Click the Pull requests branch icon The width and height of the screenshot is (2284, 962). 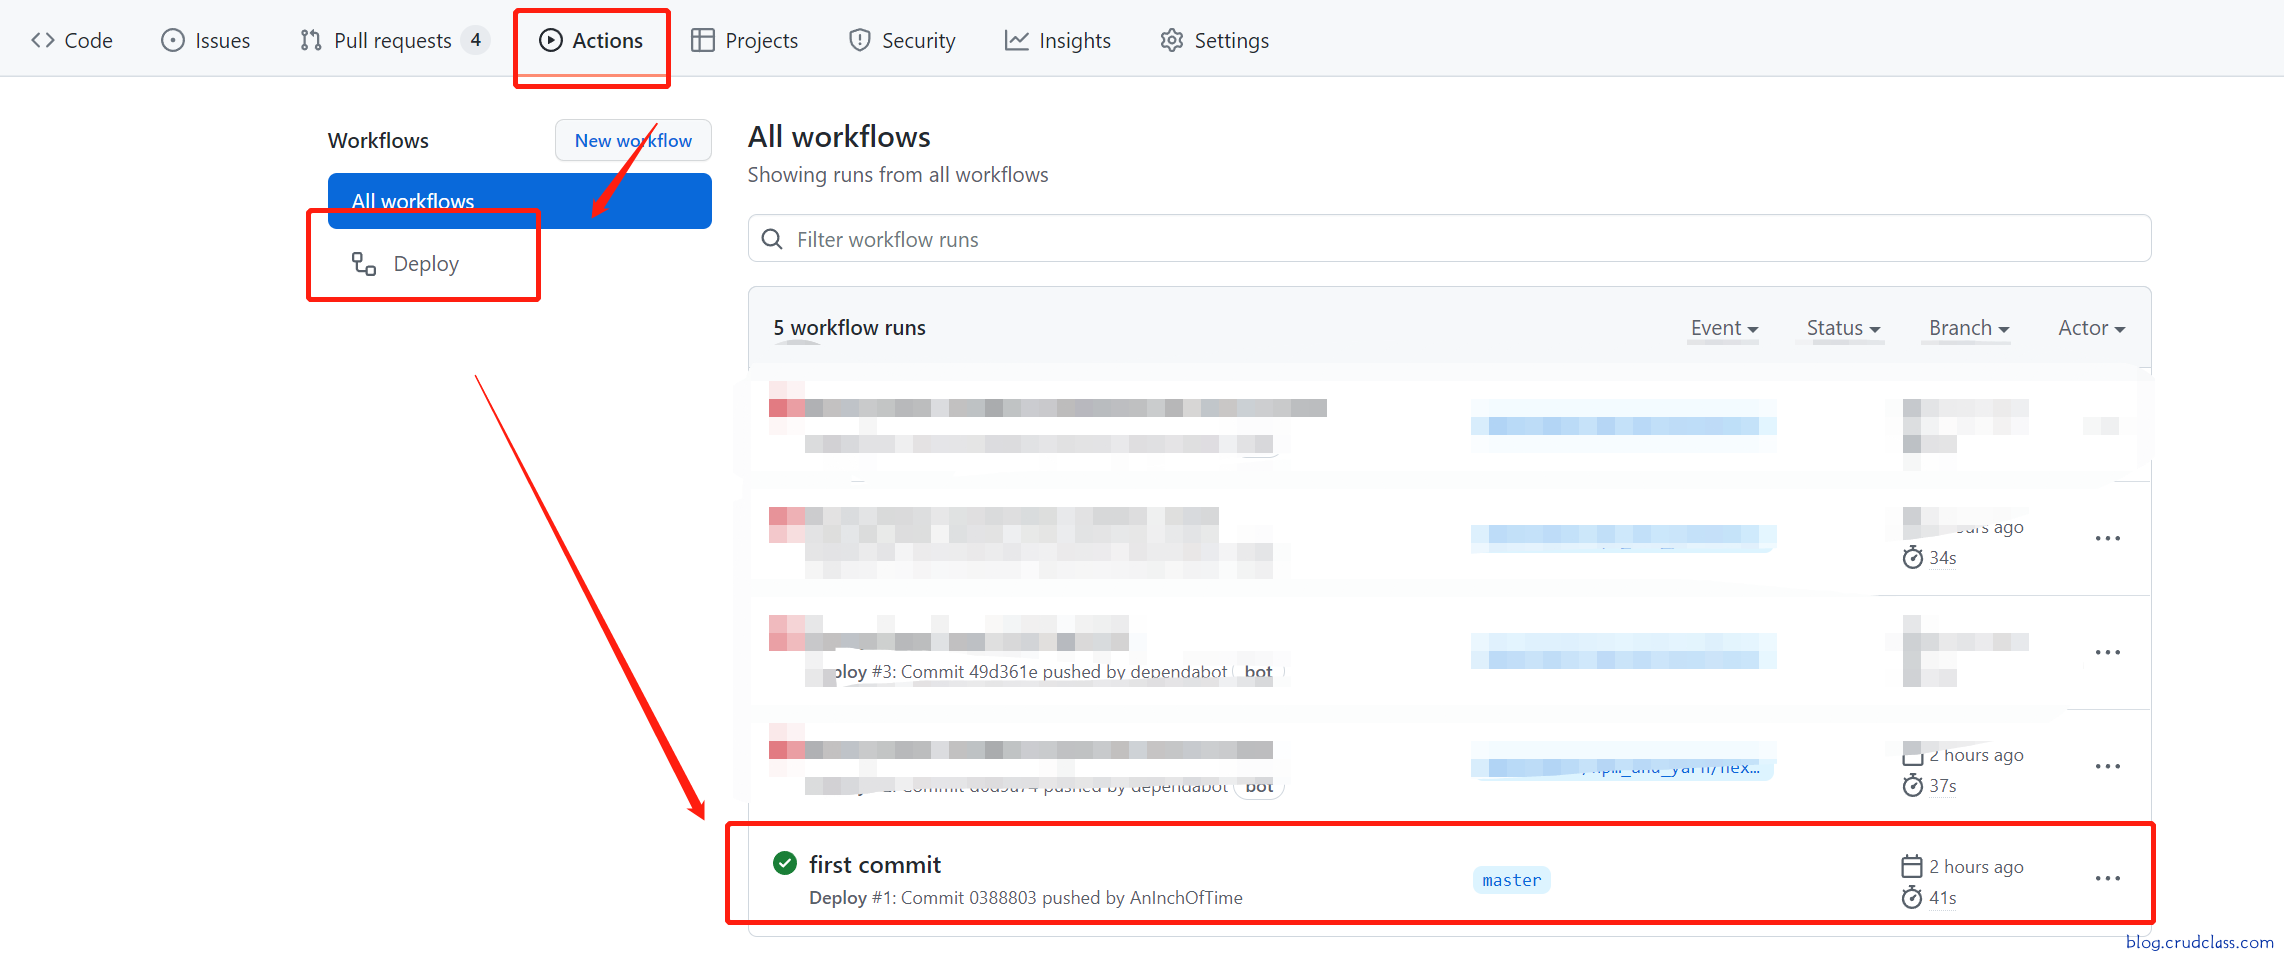(311, 40)
